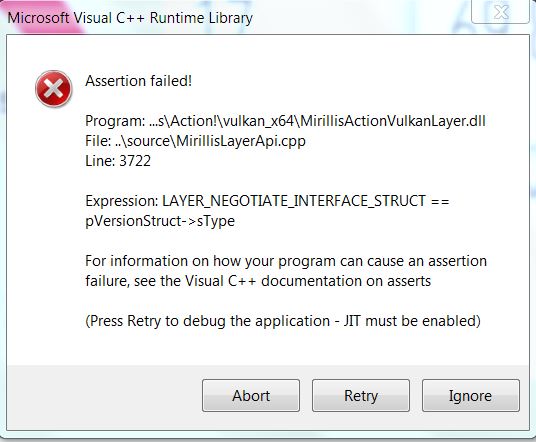This screenshot has height=442, width=536.
Task: Click the word "File:" label
Action: 98,141
